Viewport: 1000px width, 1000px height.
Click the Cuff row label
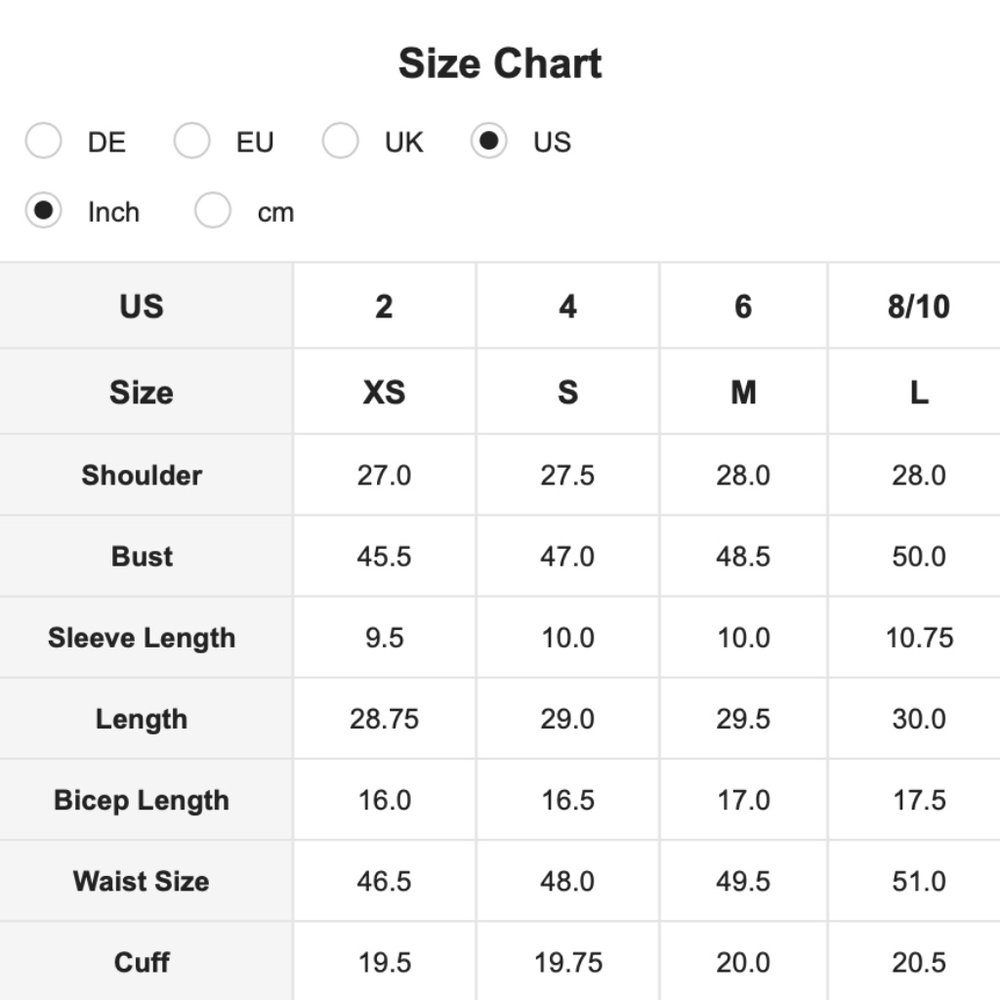(142, 962)
